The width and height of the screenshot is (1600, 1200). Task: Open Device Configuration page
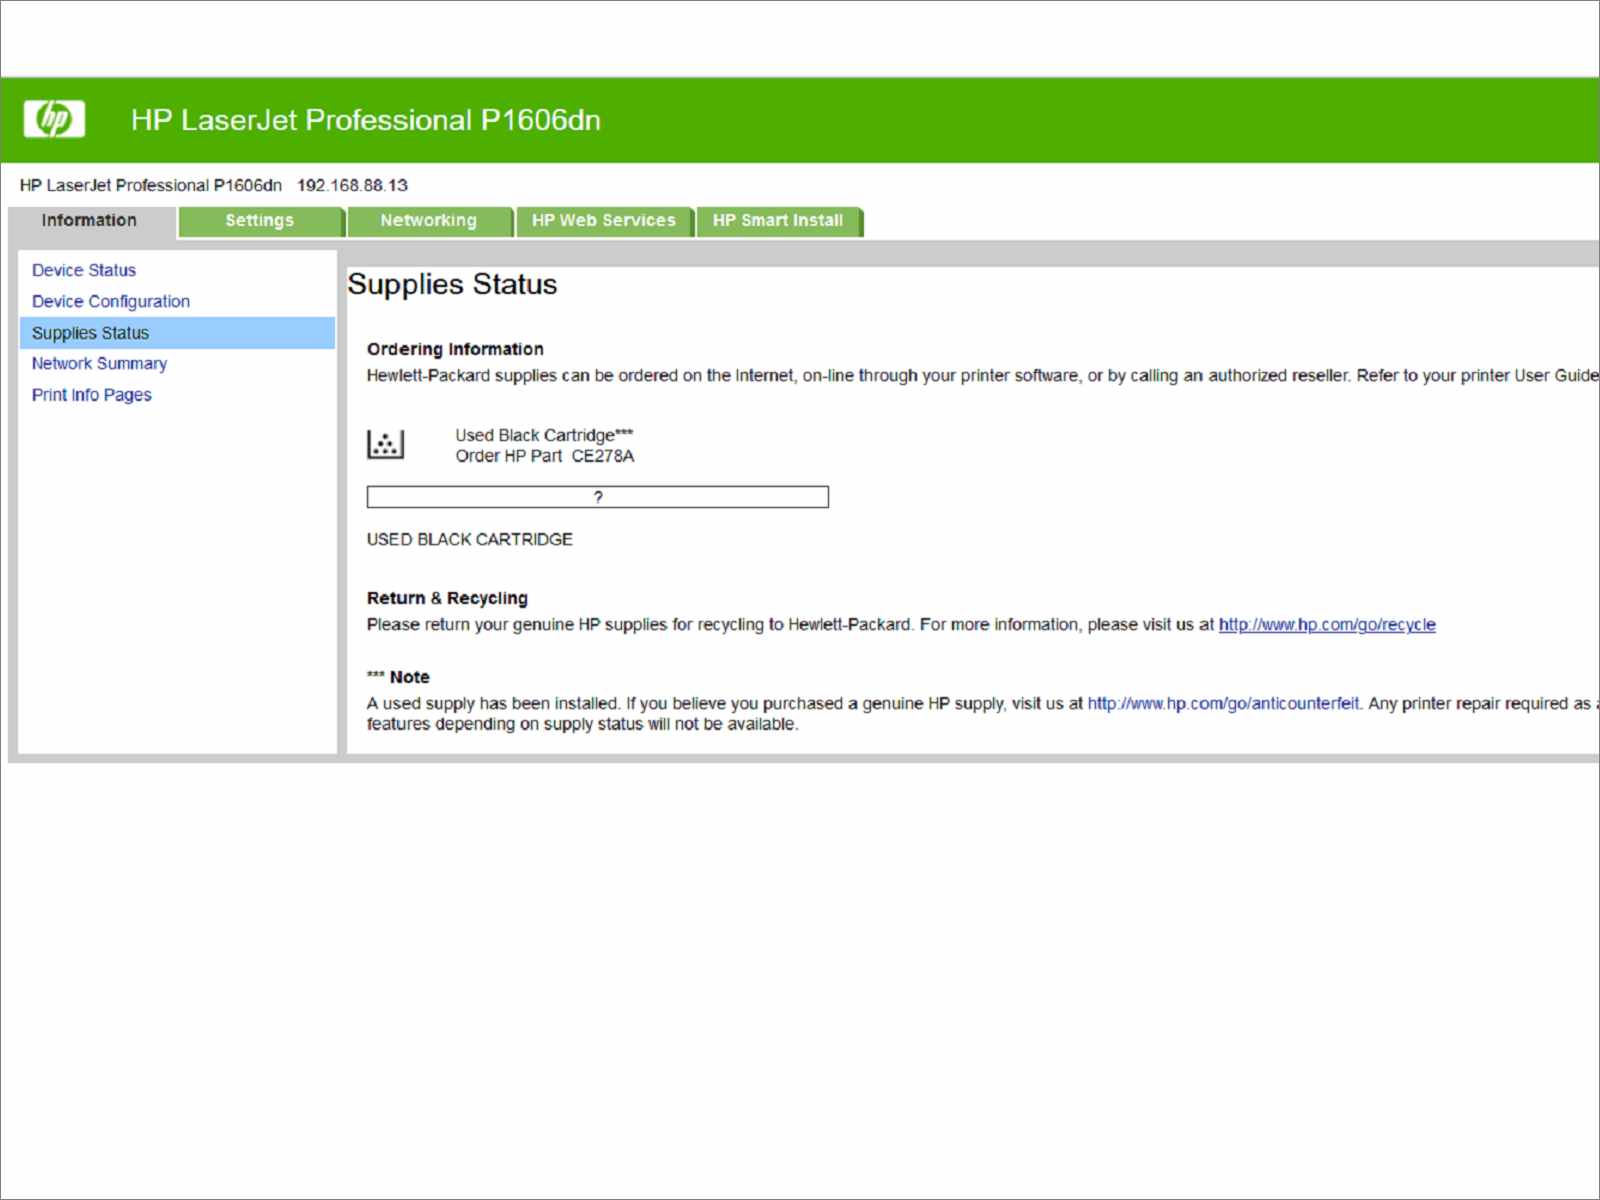[111, 301]
